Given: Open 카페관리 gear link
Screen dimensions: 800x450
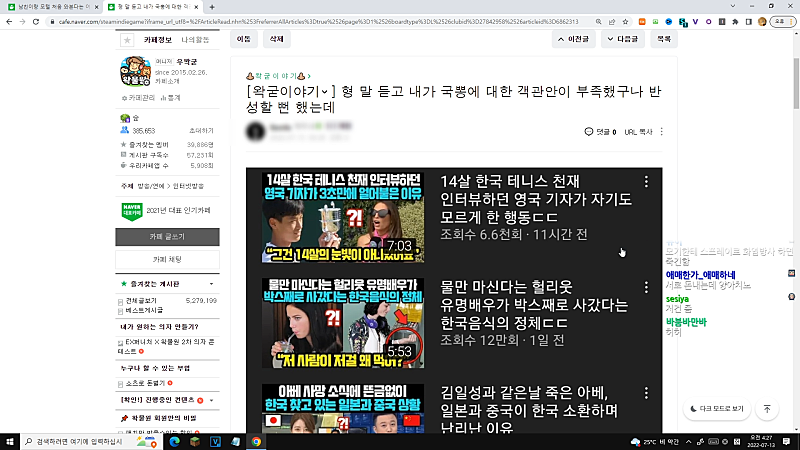Looking at the screenshot, I should 138,98.
